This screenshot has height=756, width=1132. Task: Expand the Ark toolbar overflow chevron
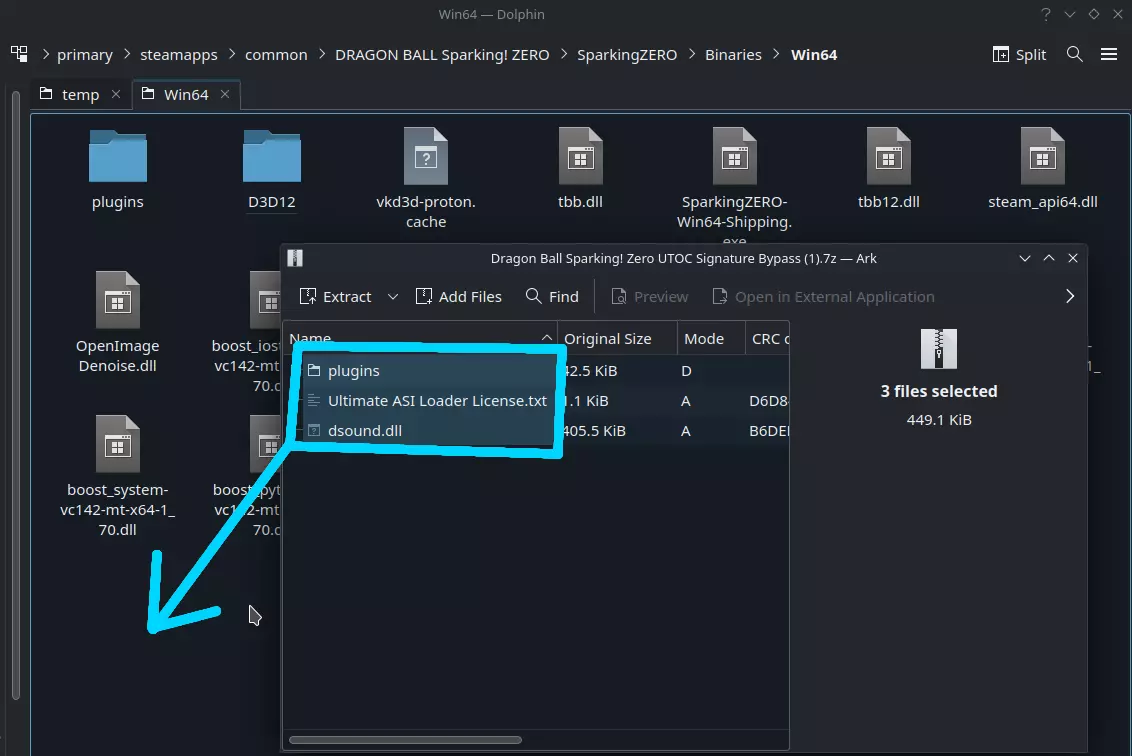click(1070, 297)
